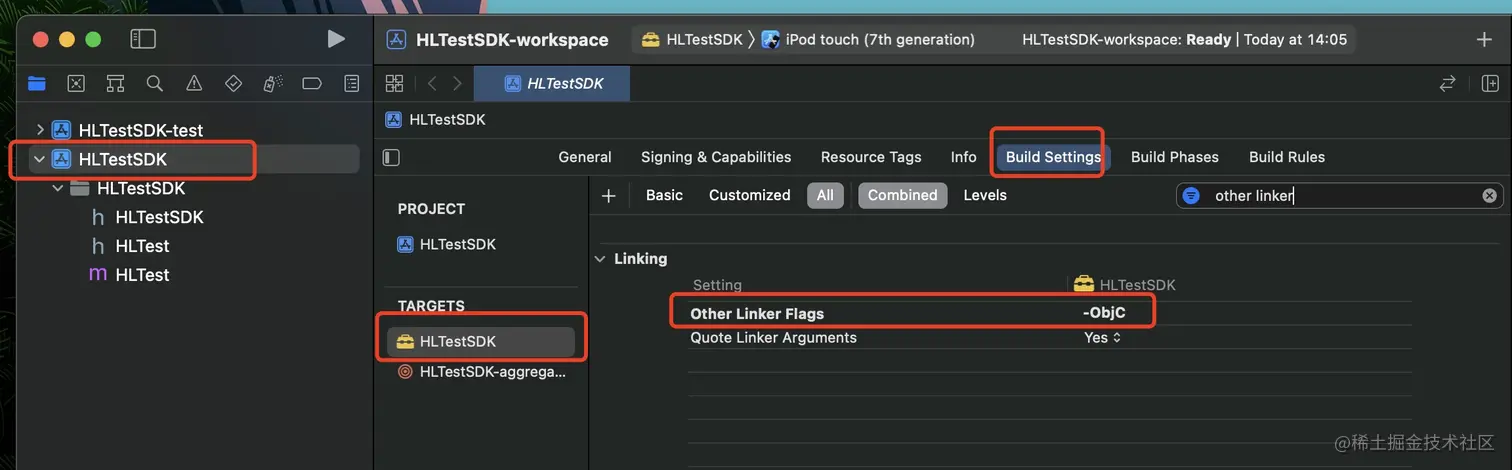Select the Other Linker Flags setting

click(757, 314)
